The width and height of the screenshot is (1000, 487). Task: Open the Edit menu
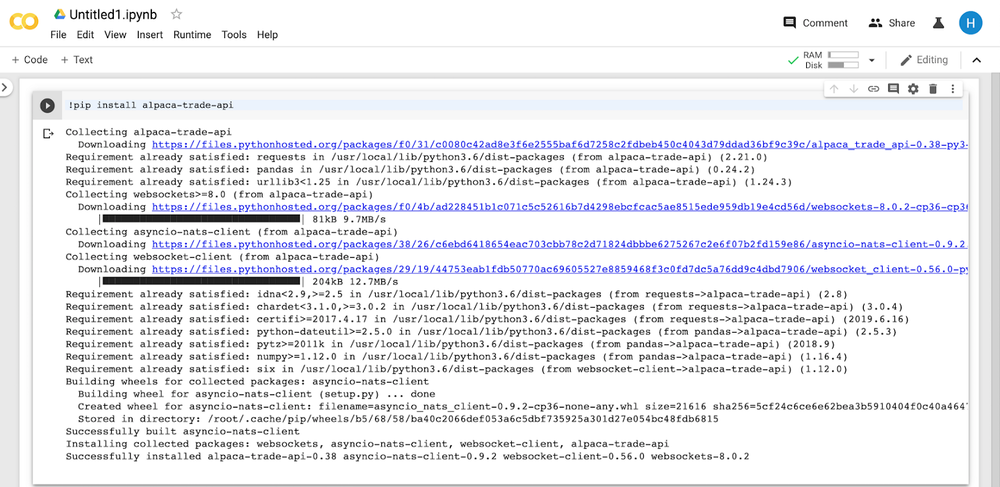(x=85, y=34)
